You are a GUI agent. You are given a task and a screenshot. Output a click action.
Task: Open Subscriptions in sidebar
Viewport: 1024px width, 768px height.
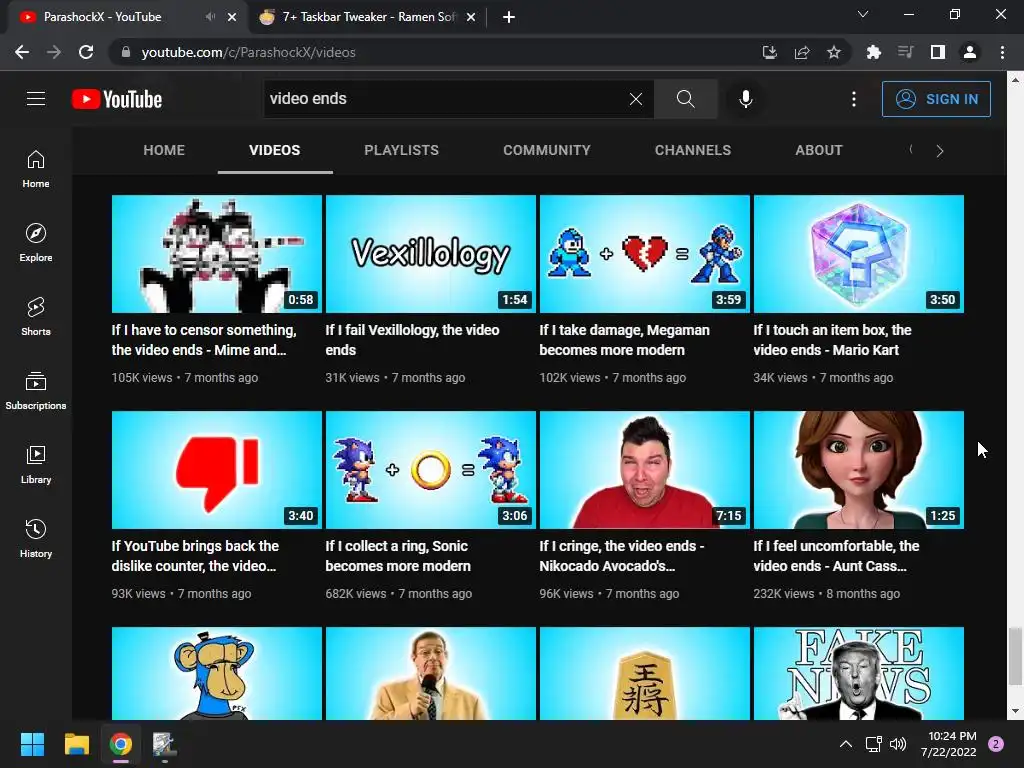coord(36,391)
